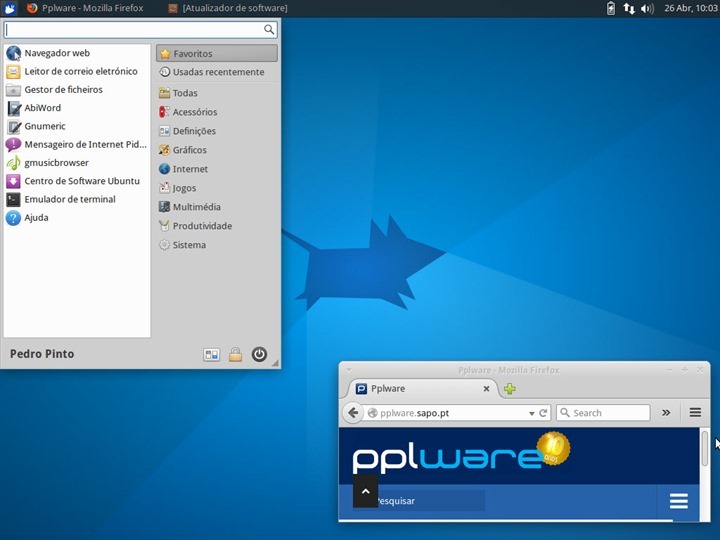Show Usadas recentemente applications
720x540 pixels.
(x=217, y=72)
